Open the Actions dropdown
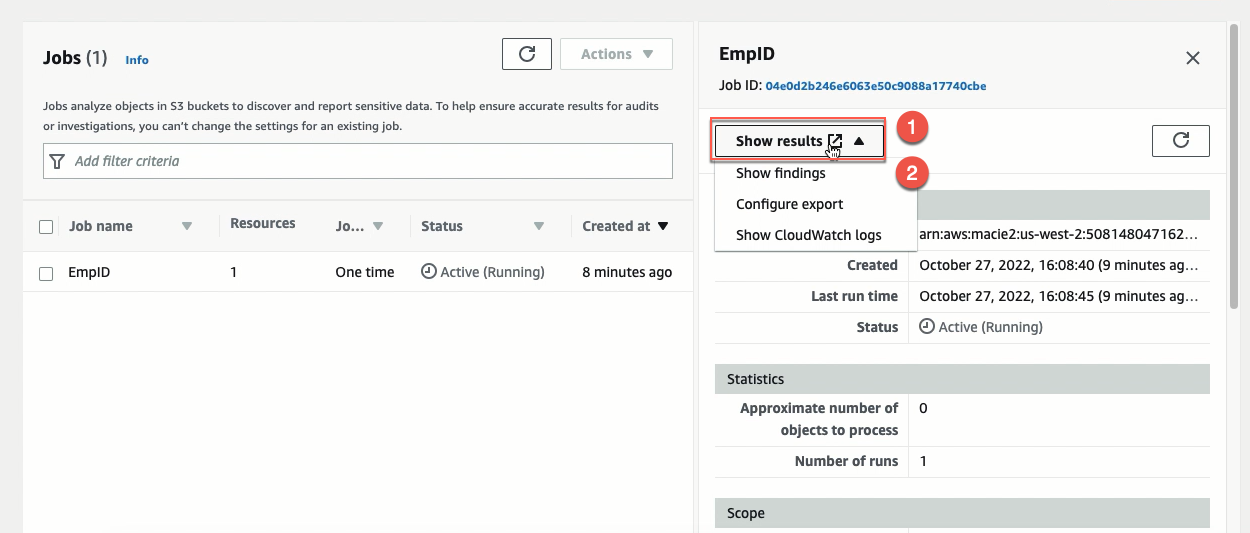 (616, 54)
